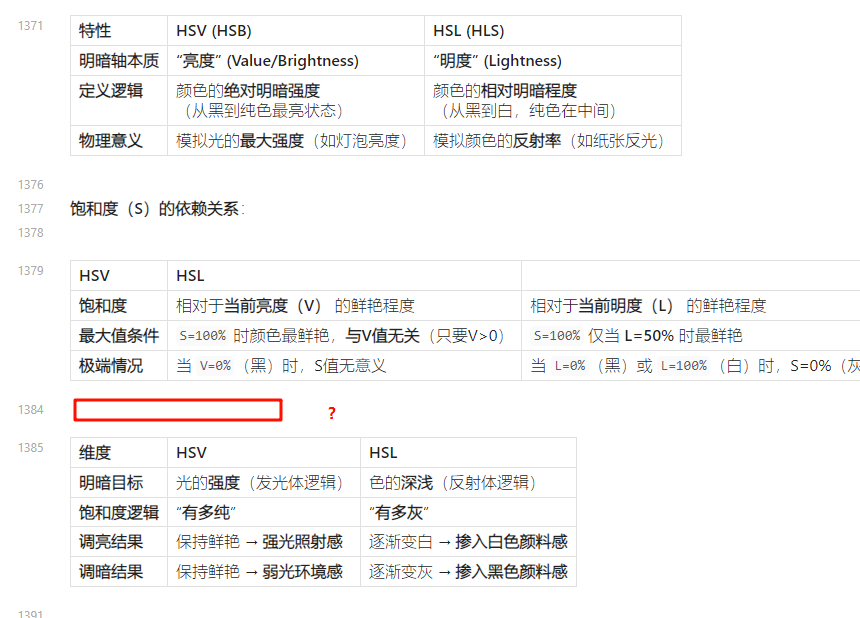
Task: Click line number 1377 in the gutter
Action: point(30,209)
